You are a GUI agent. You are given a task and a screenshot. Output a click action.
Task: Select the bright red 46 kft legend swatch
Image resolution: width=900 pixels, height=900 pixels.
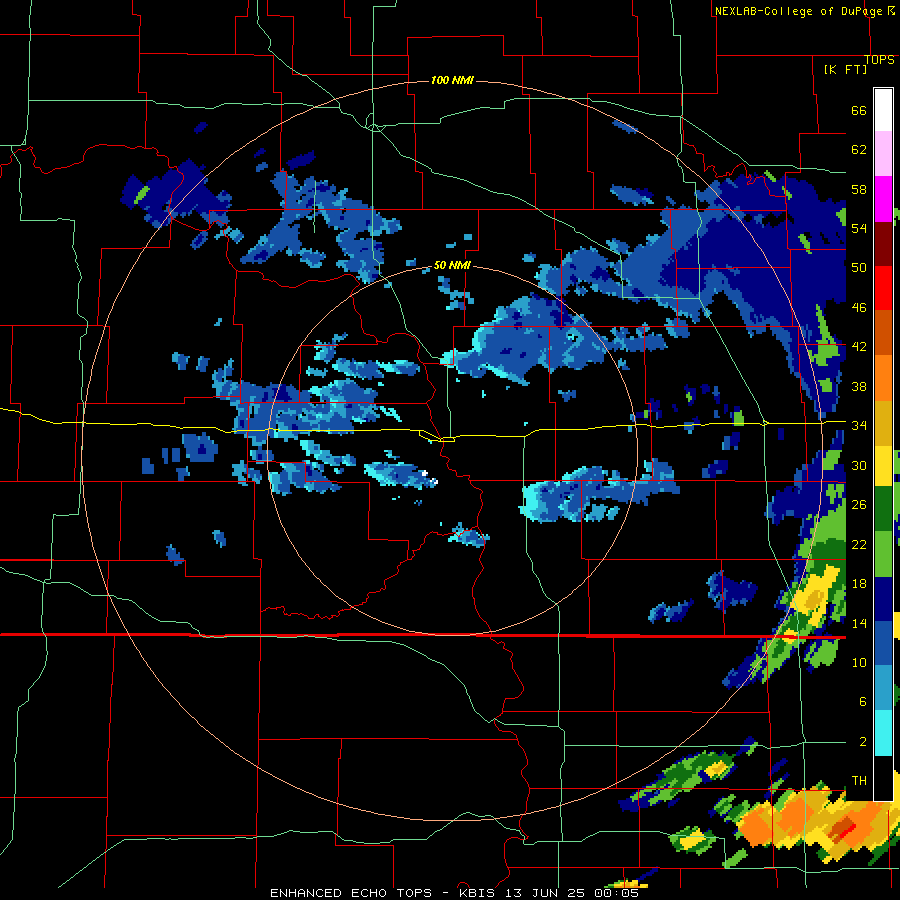point(883,289)
